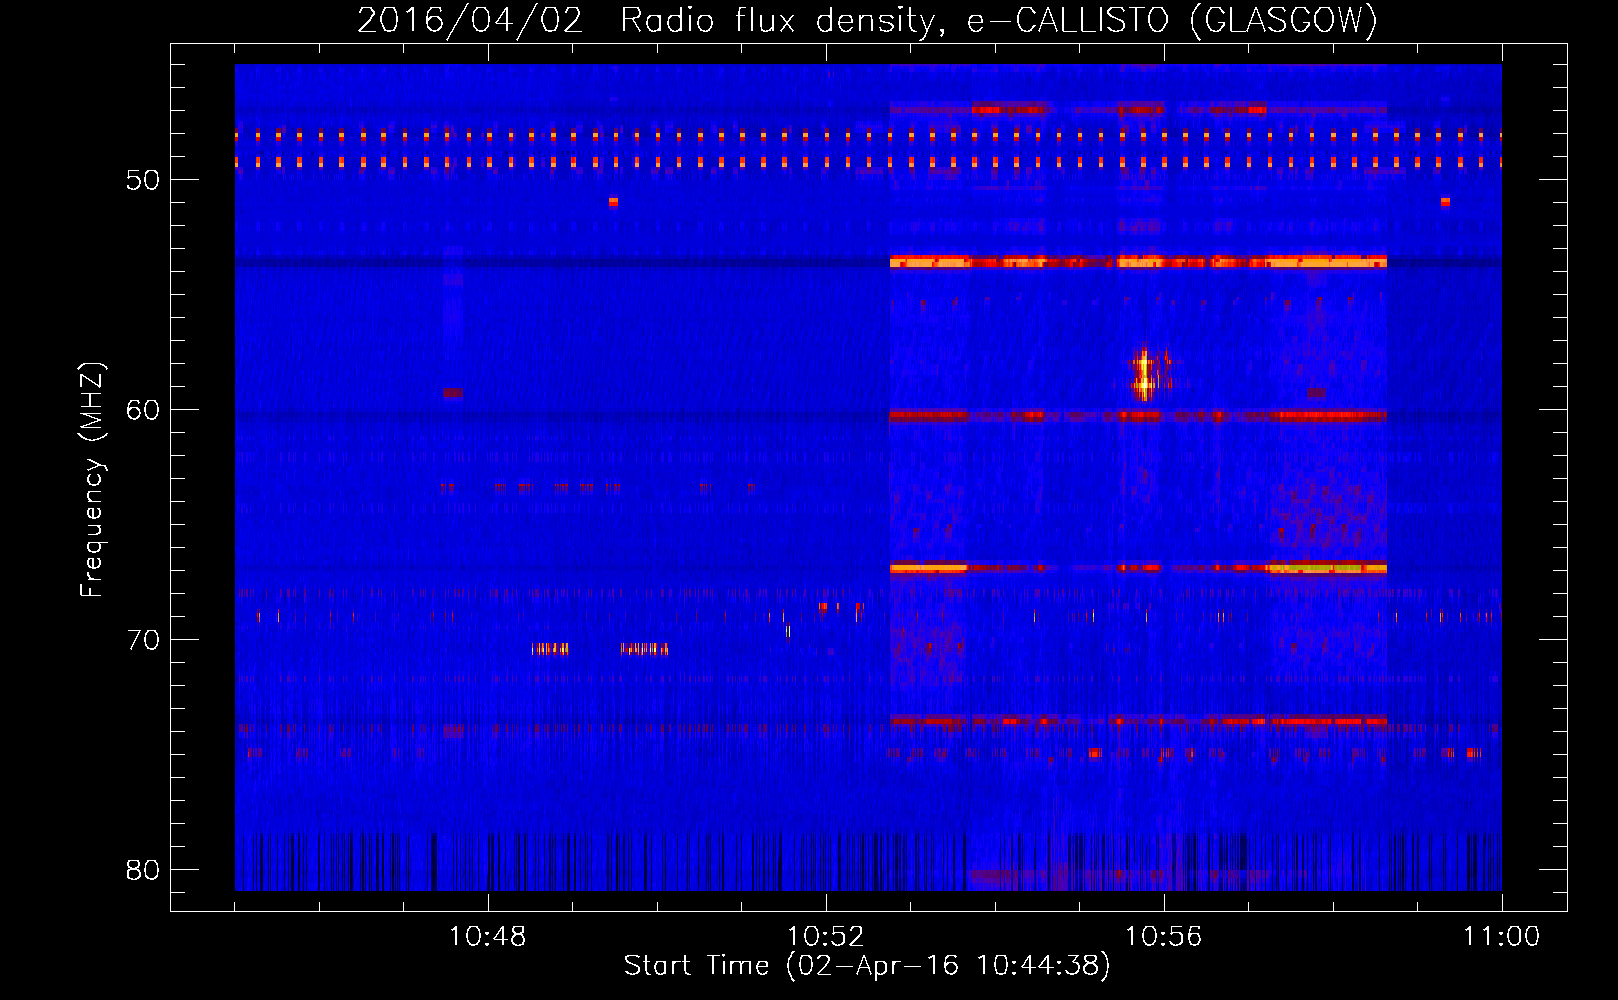Click the 10:48 time tick label

pyautogui.click(x=488, y=937)
